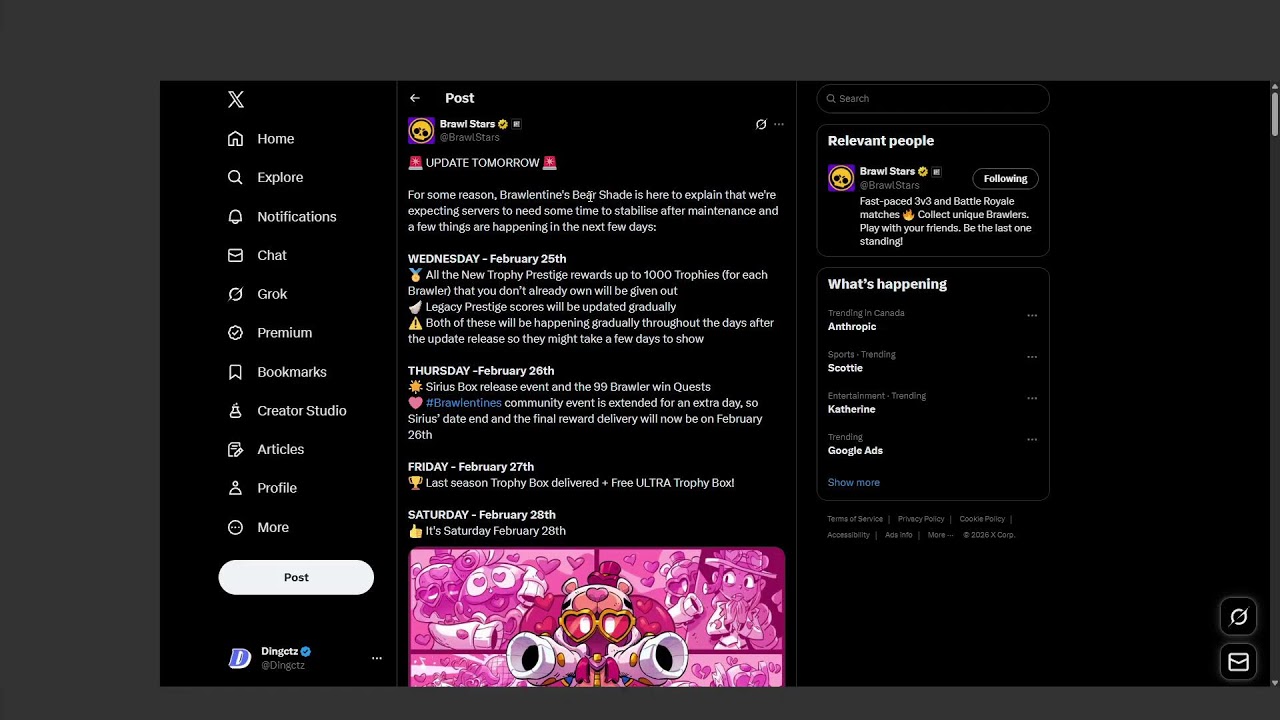Screen dimensions: 1280x720
Task: Open the Profile person icon
Action: (235, 488)
